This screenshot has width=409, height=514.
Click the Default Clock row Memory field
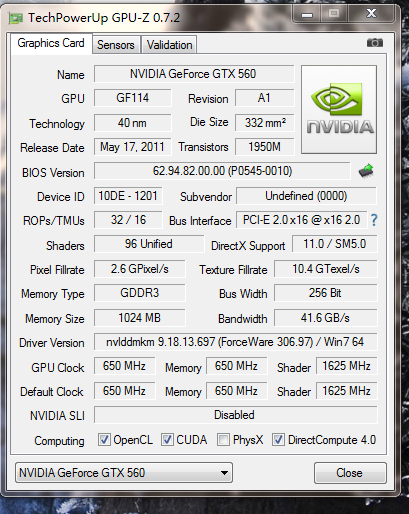[x=237, y=391]
